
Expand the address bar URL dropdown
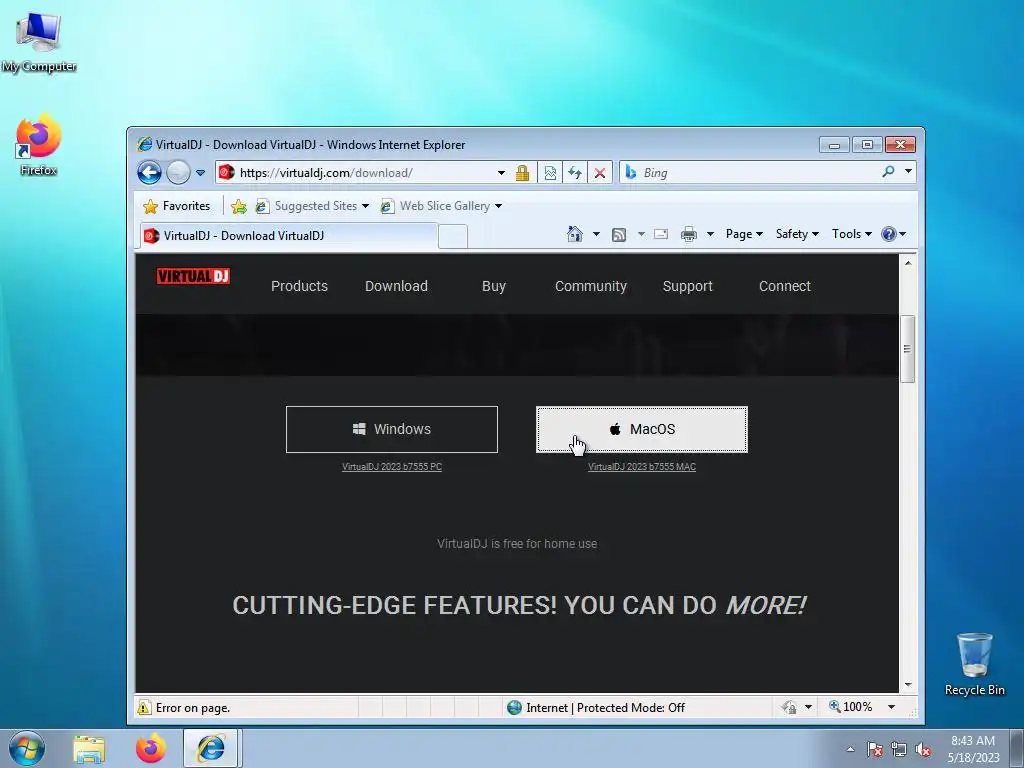[x=501, y=173]
